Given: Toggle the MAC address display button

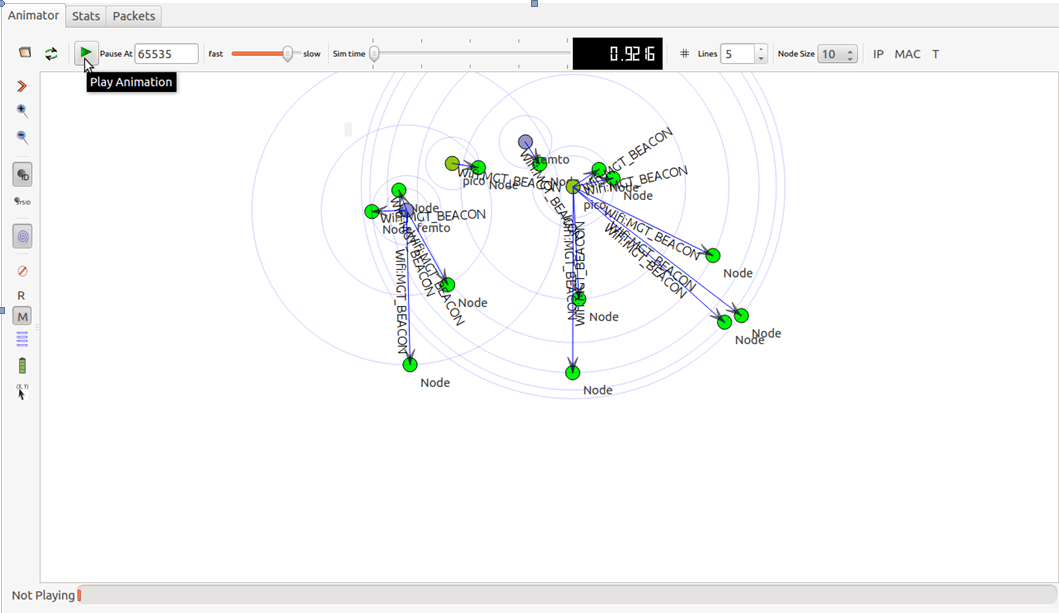Looking at the screenshot, I should coord(907,54).
